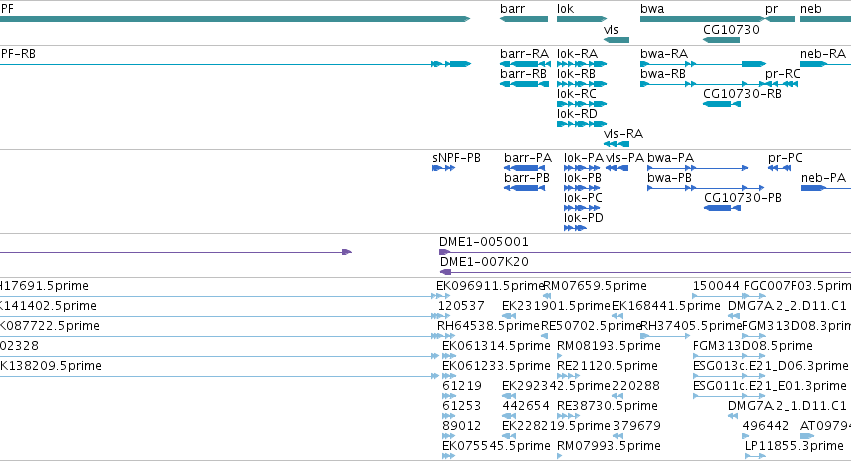Open the lok-RC transcript label
851x461 pixels.
pyautogui.click(x=577, y=94)
